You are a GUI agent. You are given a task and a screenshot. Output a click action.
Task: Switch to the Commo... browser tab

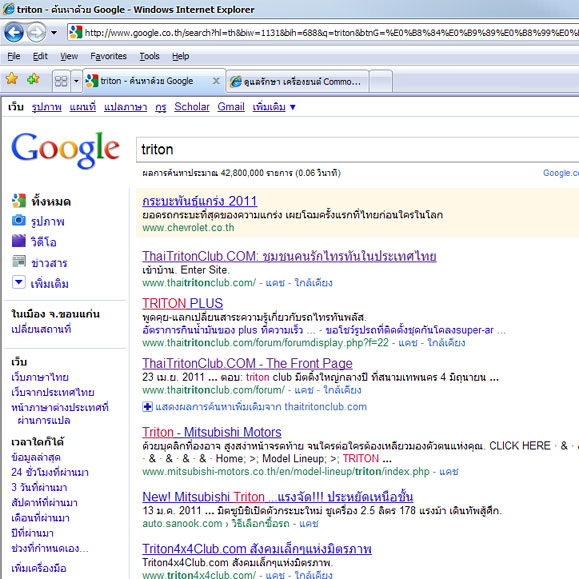point(297,81)
